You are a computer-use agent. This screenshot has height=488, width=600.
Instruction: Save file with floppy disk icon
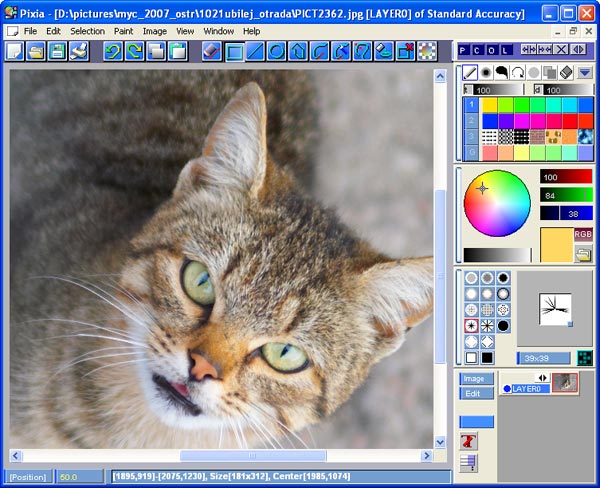pos(57,52)
